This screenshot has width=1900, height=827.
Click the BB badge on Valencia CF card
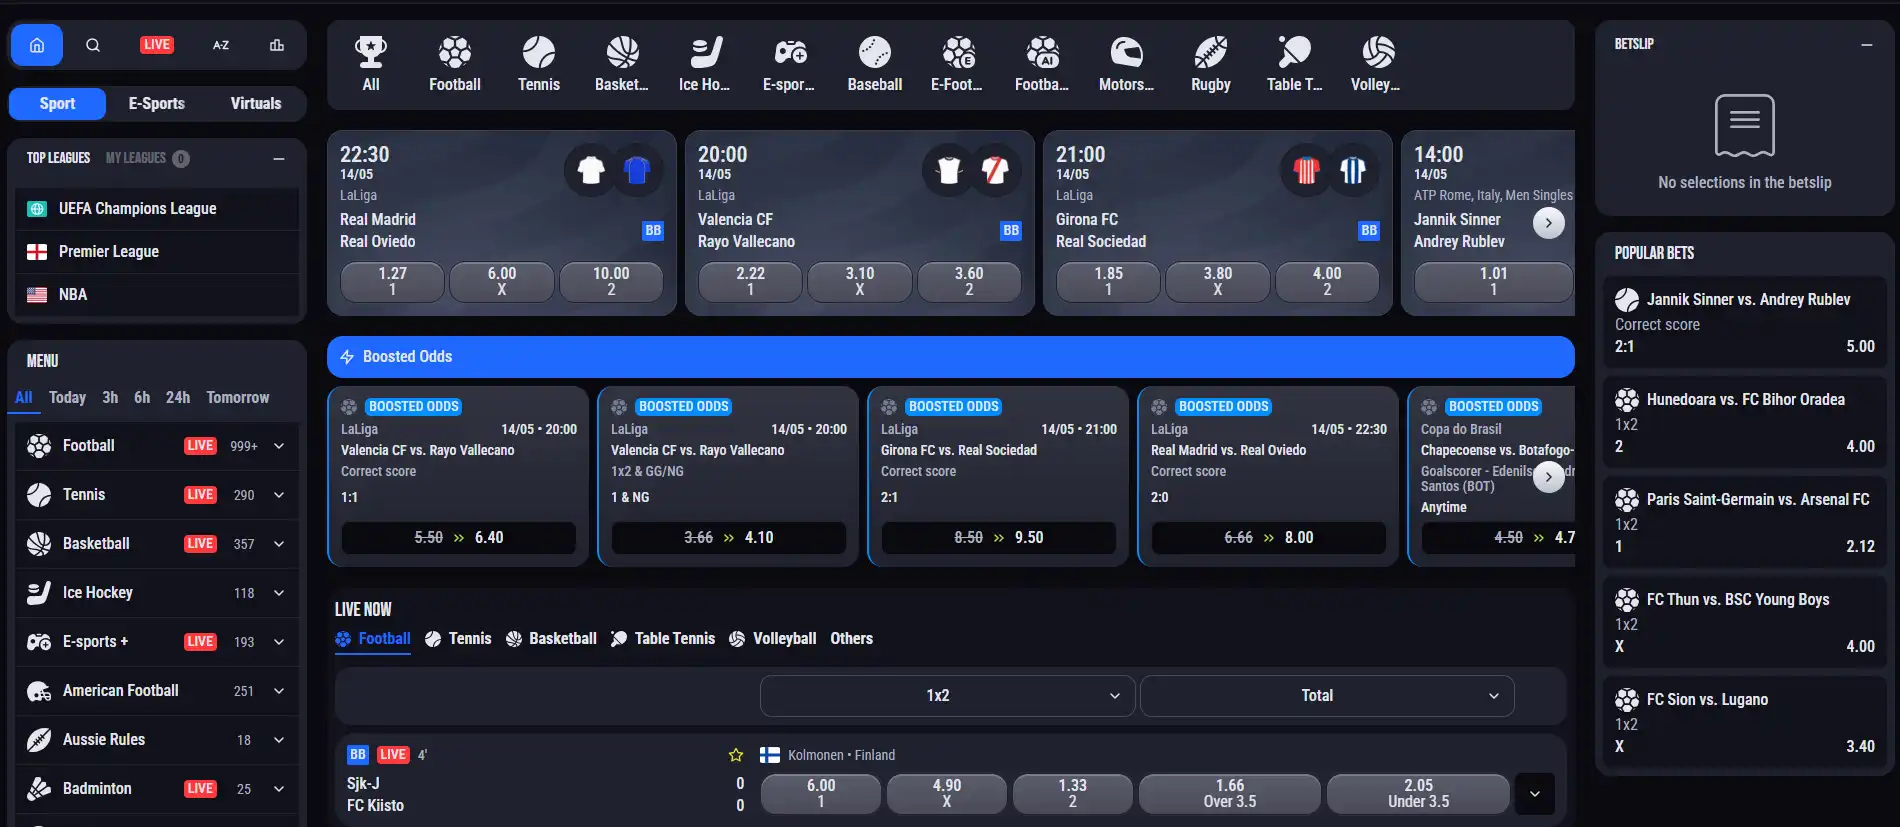point(1011,230)
